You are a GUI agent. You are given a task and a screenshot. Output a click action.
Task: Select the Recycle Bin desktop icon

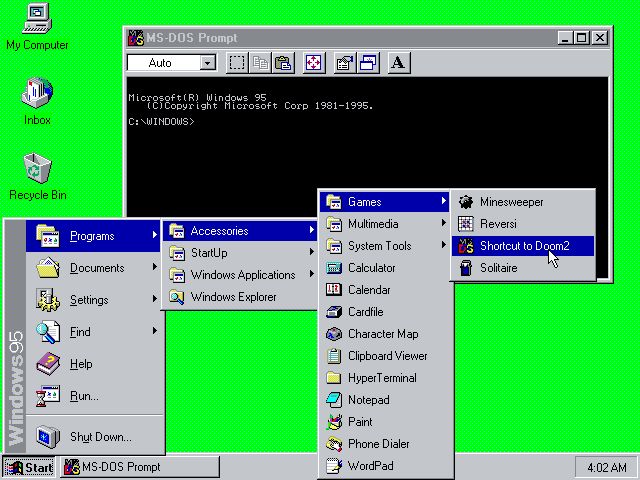38,176
